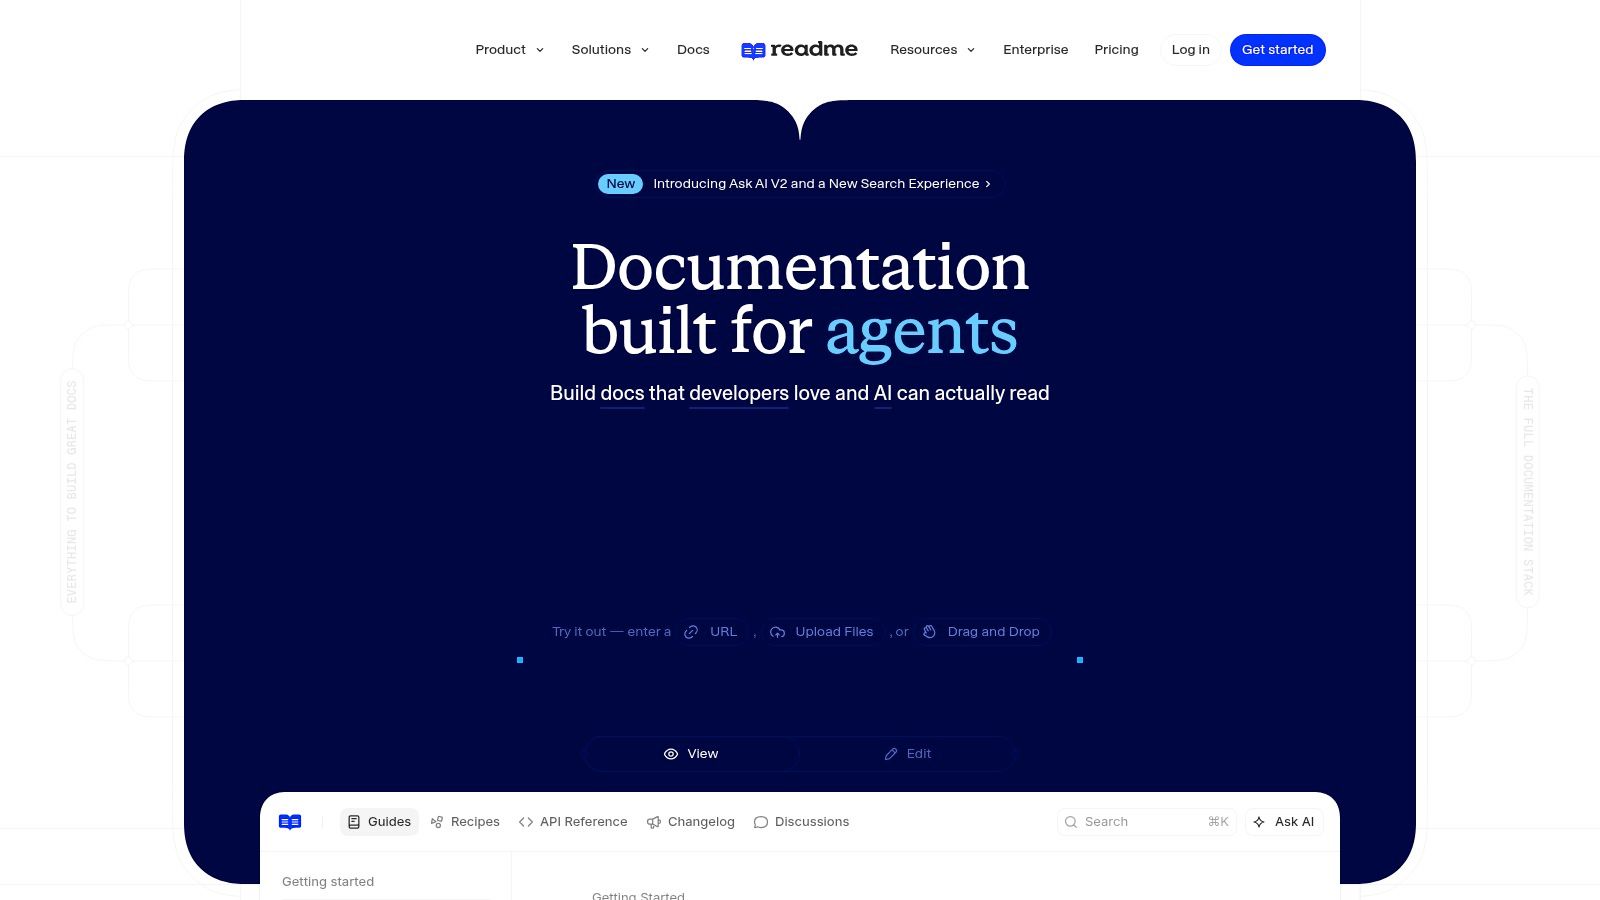This screenshot has height=900, width=1600.
Task: Click the sparkle Ask AI icon
Action: [x=1259, y=822]
